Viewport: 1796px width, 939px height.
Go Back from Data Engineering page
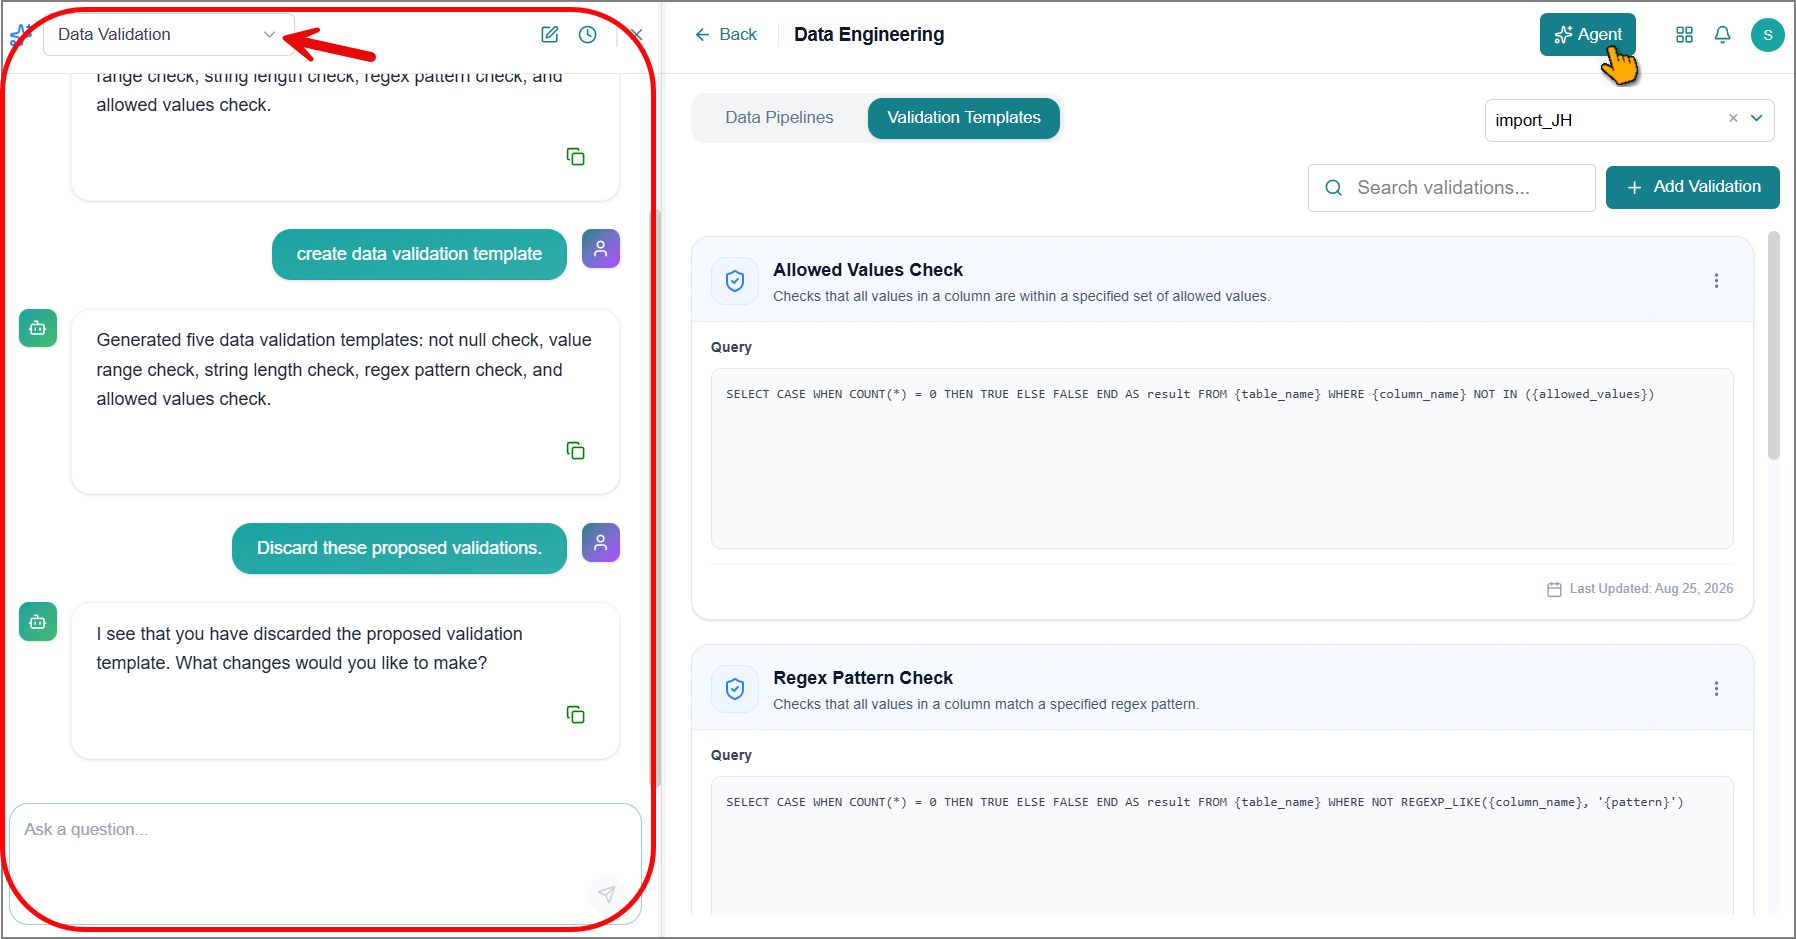726,34
